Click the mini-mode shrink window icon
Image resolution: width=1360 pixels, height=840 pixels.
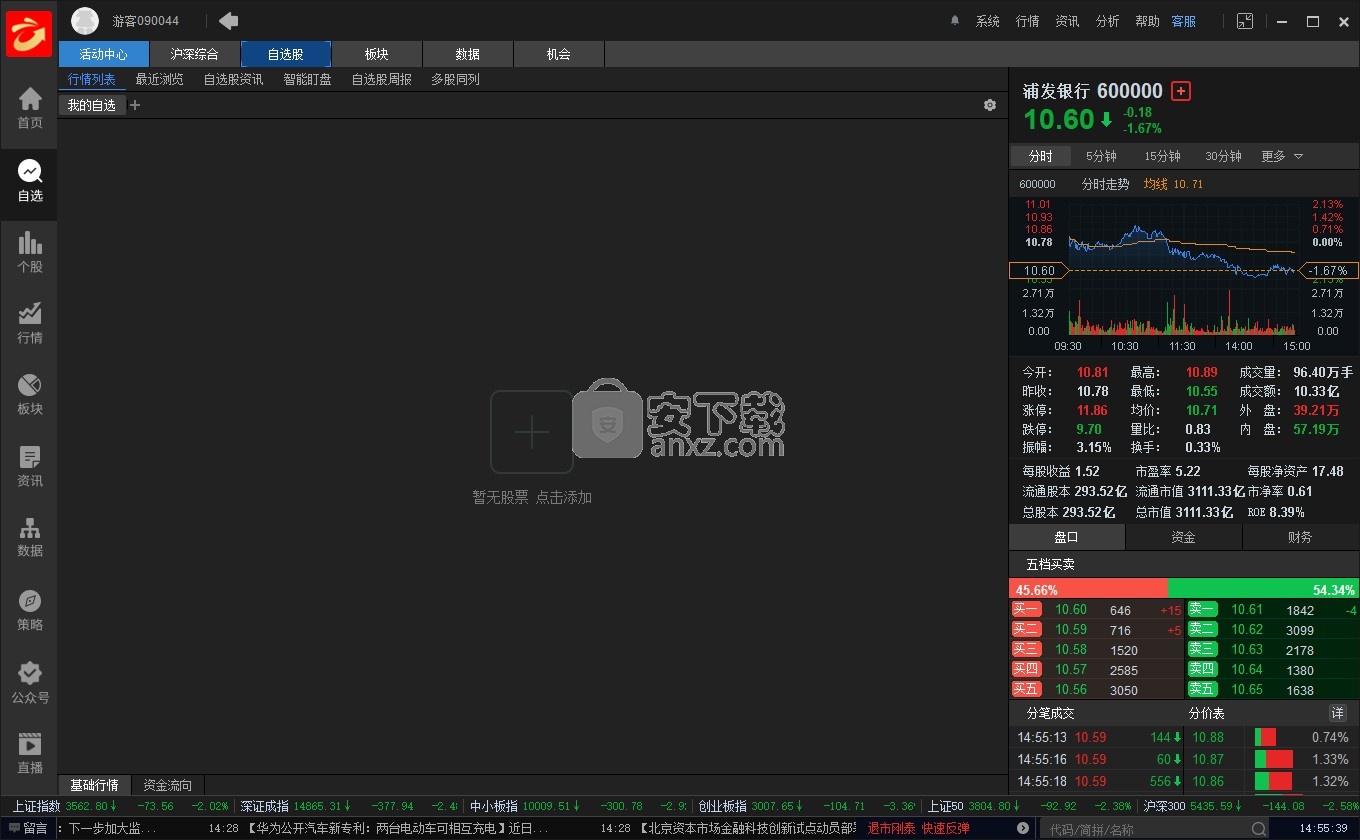point(1245,21)
